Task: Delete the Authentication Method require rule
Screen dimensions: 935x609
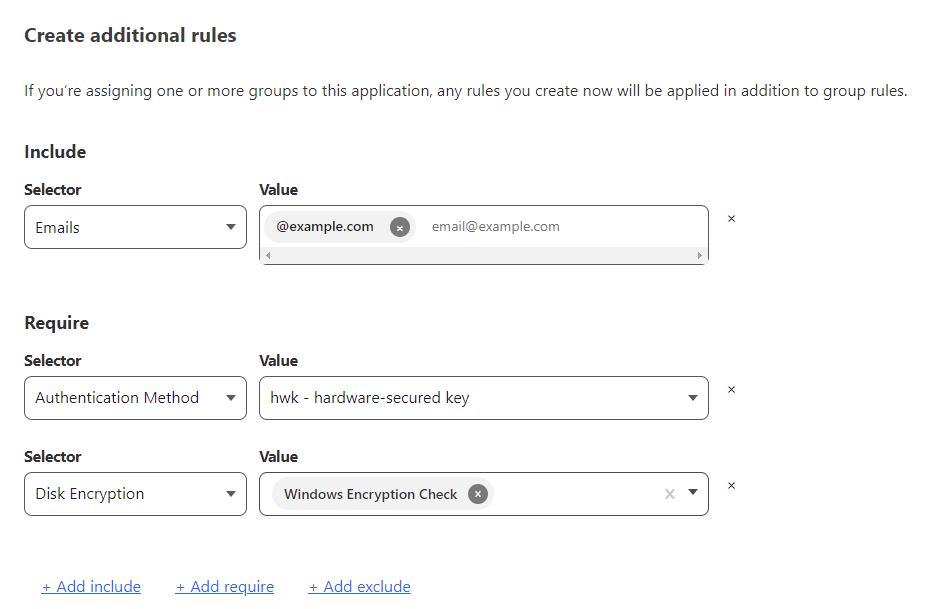Action: click(x=731, y=390)
